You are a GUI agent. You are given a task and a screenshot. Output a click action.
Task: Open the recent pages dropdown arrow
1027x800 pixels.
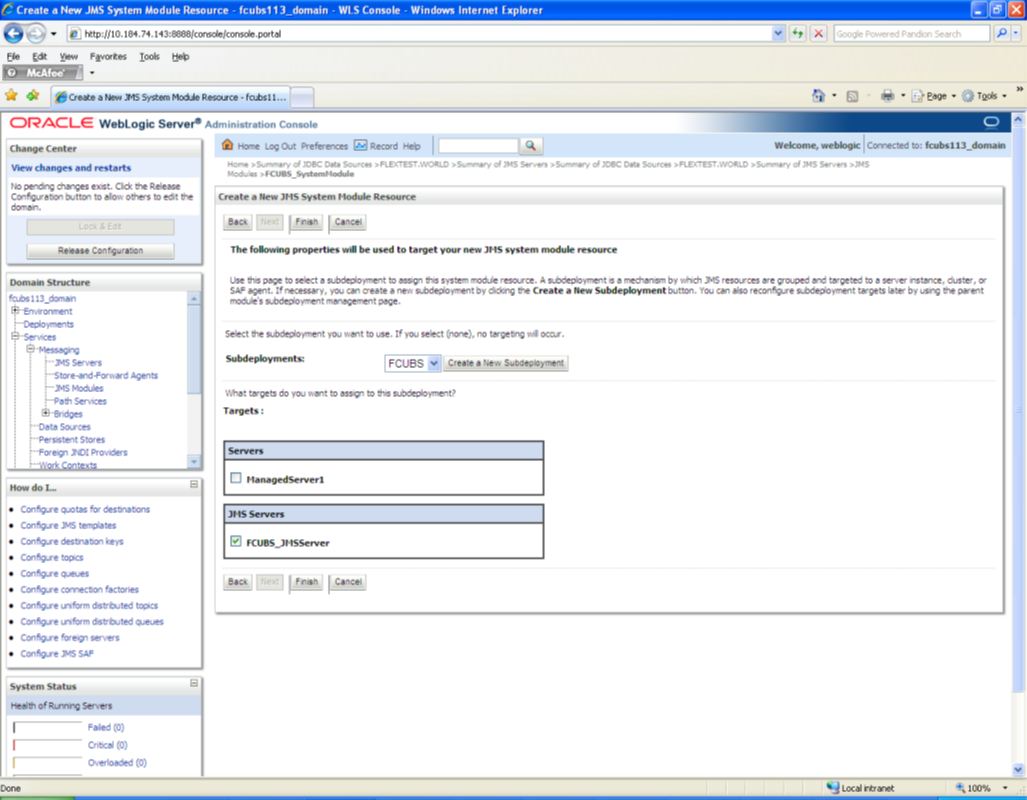click(x=54, y=33)
